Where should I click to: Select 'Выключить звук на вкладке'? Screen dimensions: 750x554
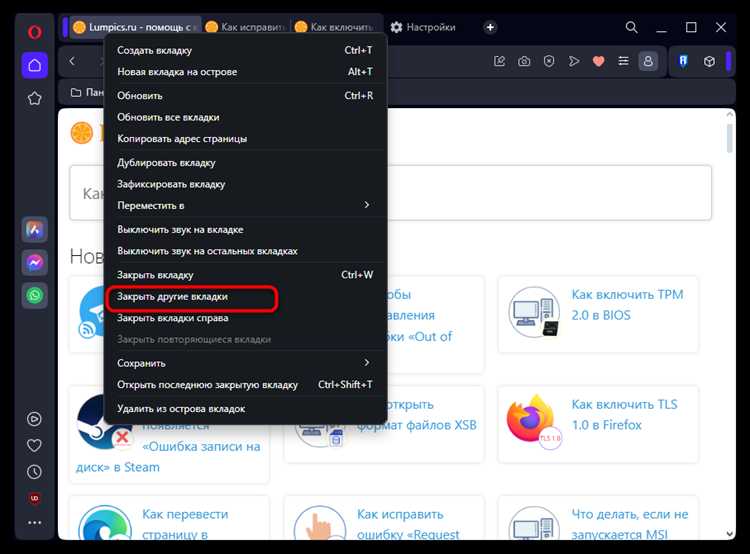[x=245, y=230]
